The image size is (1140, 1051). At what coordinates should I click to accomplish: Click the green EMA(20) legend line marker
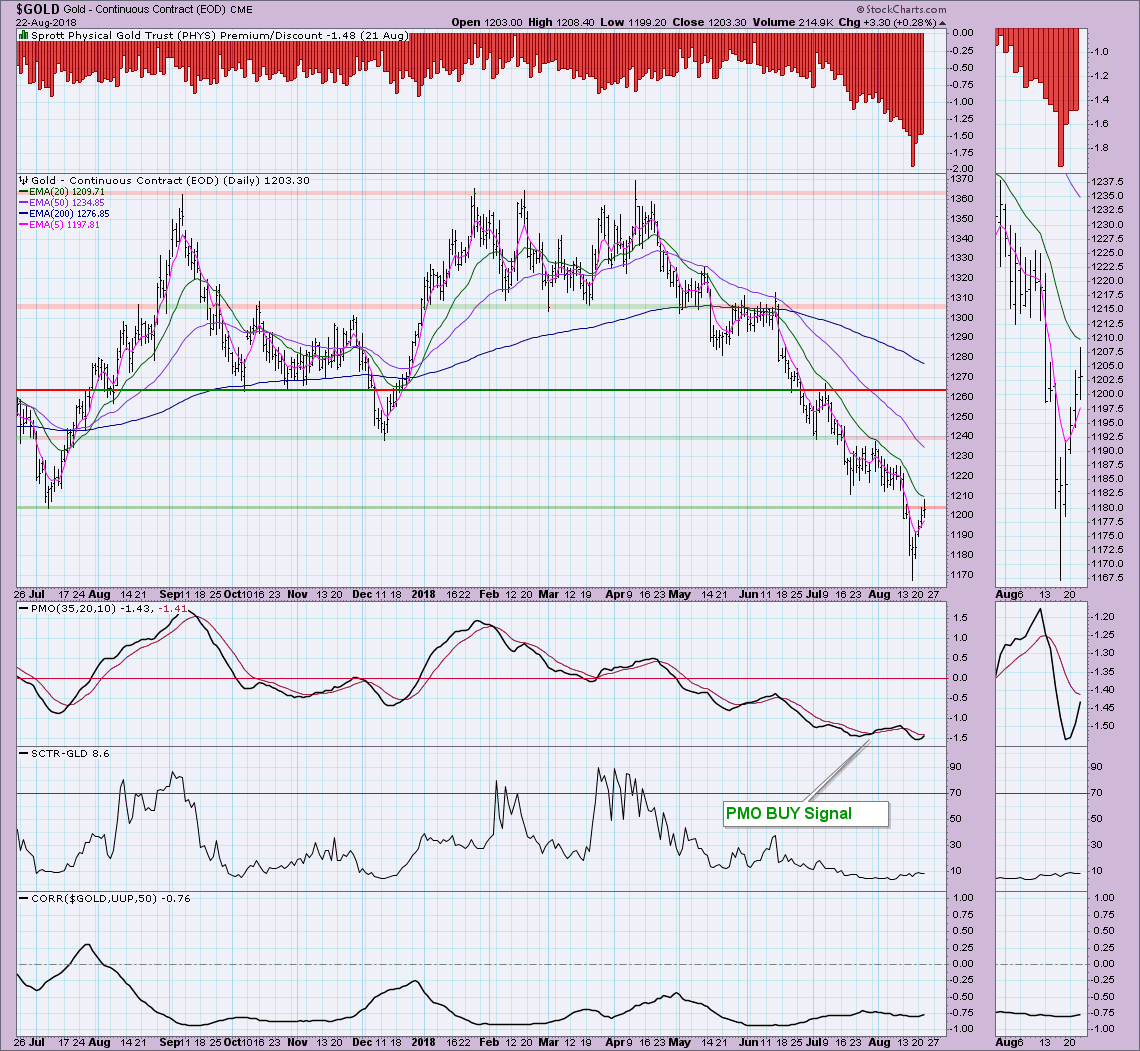tap(23, 191)
